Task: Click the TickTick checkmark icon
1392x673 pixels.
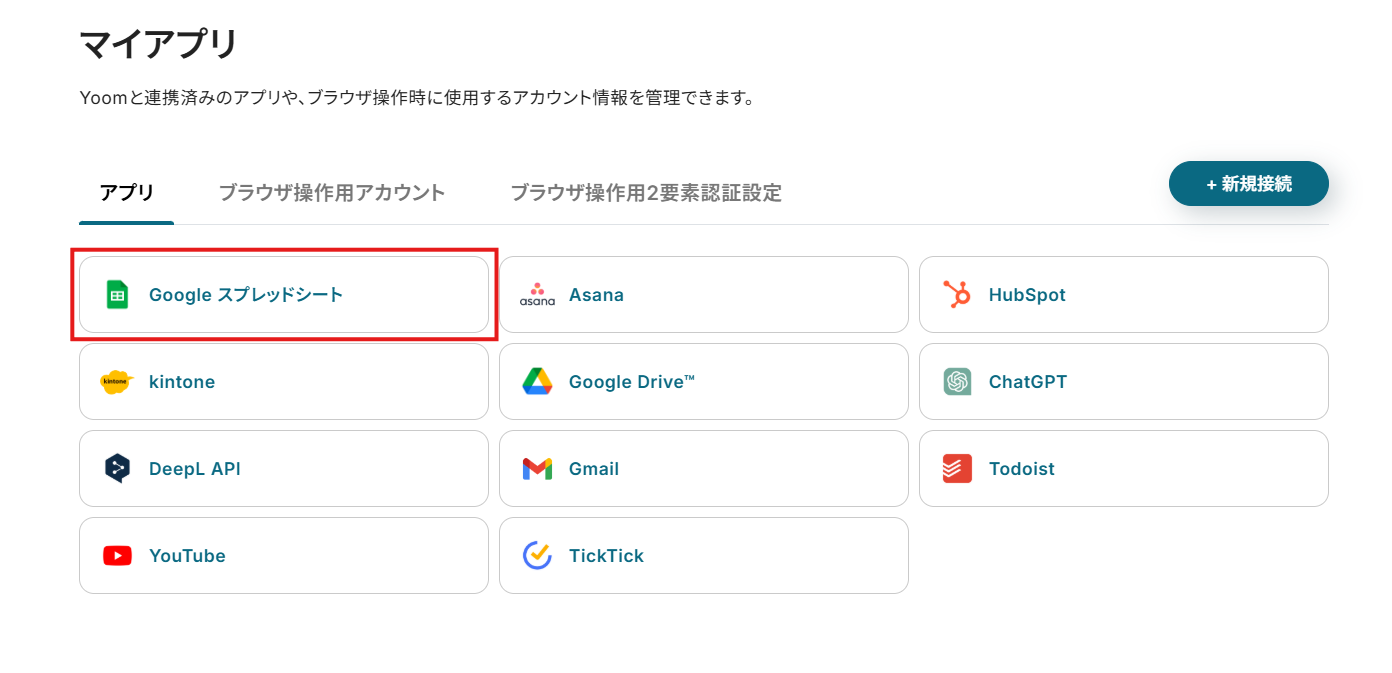Action: [x=537, y=556]
